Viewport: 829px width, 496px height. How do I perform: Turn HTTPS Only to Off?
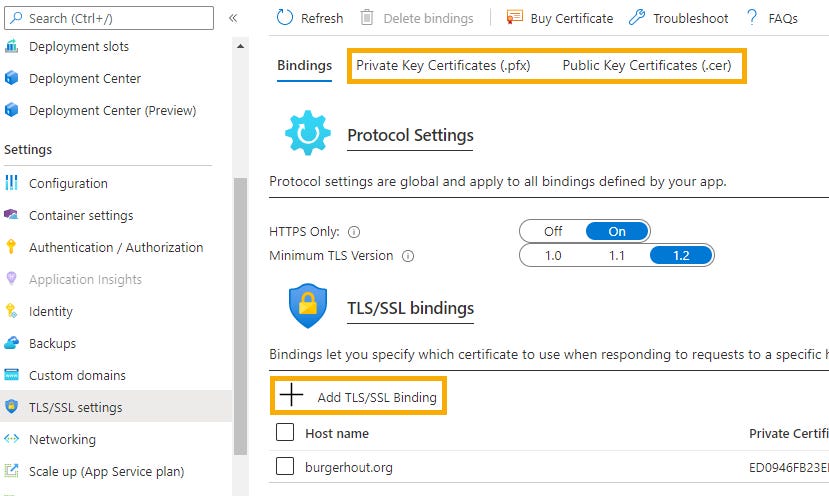(553, 231)
